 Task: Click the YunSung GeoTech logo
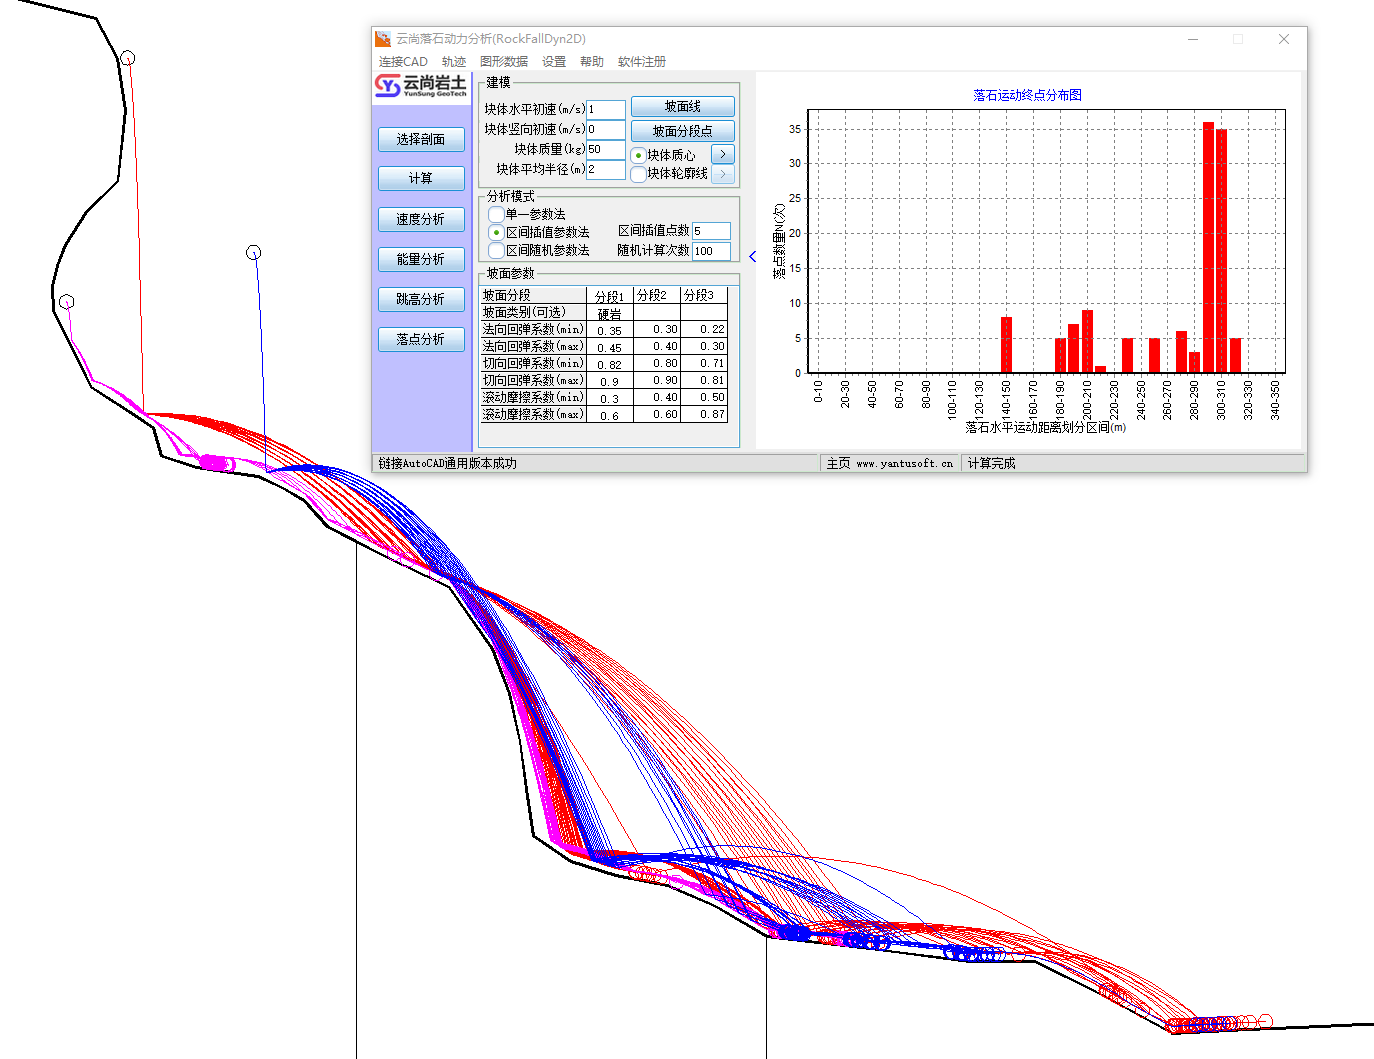[x=421, y=86]
